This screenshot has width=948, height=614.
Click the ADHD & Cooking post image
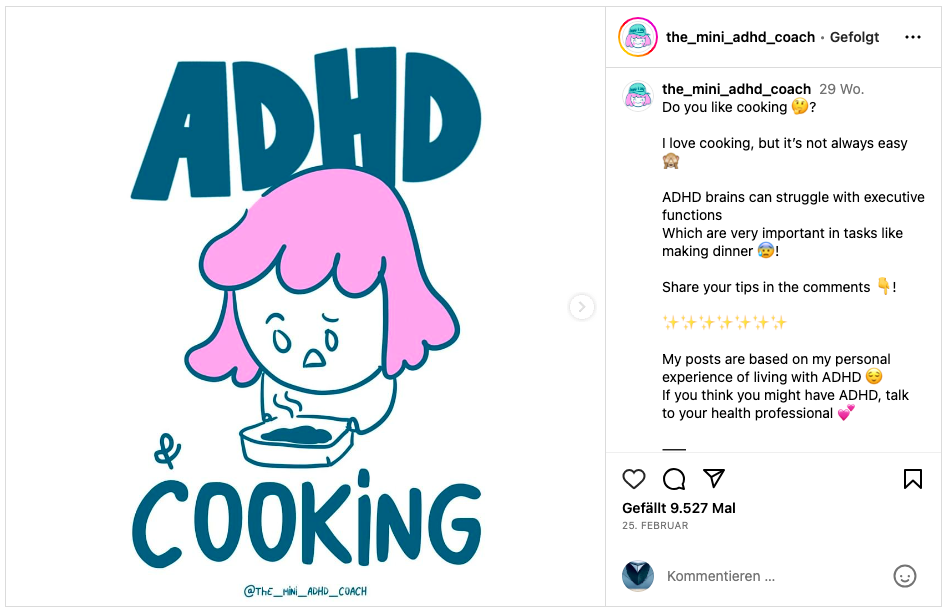point(305,307)
